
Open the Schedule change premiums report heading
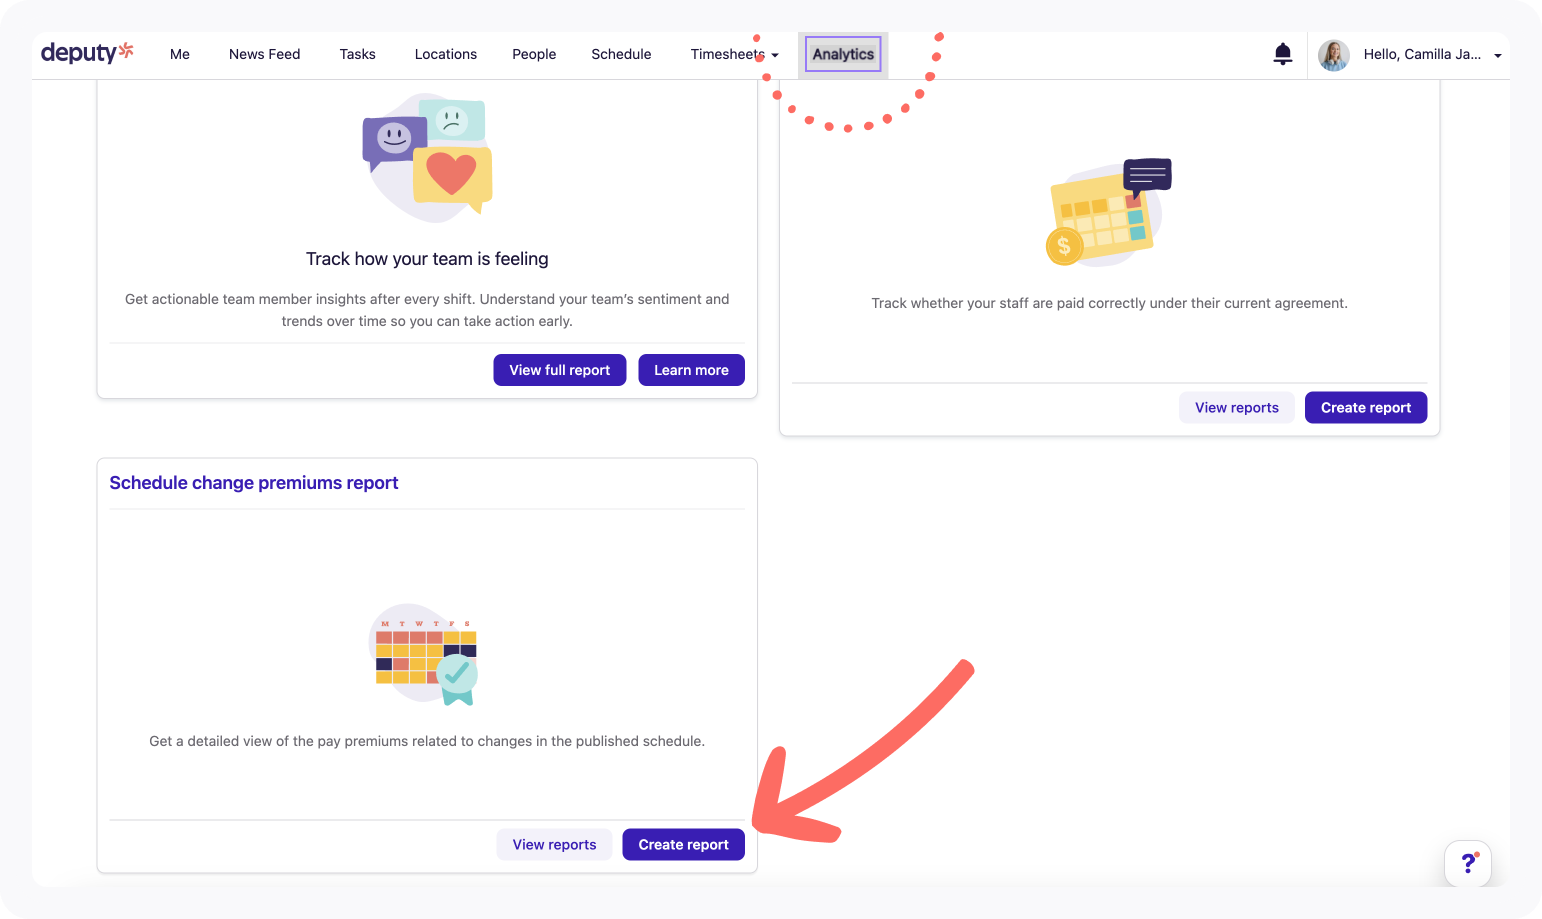pyautogui.click(x=254, y=483)
